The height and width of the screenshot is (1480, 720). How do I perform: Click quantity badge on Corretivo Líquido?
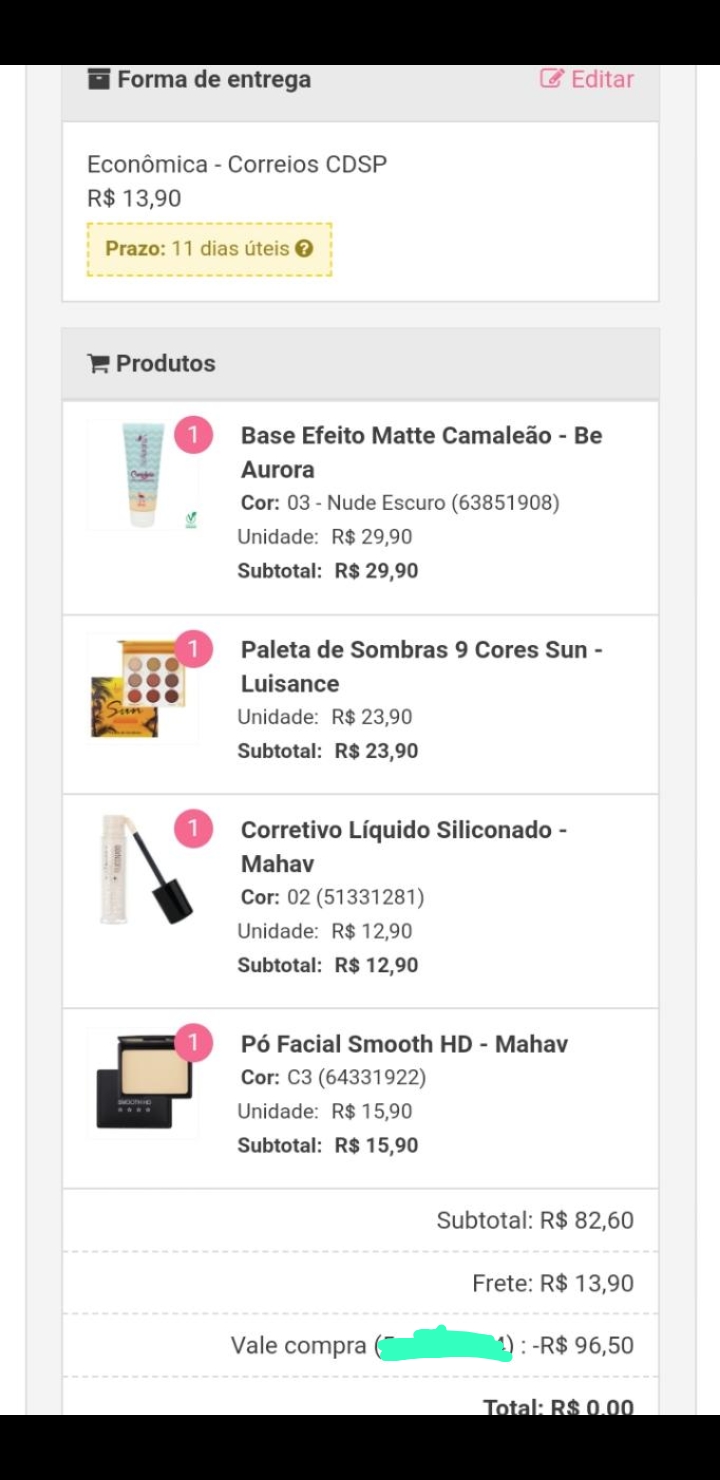[194, 830]
